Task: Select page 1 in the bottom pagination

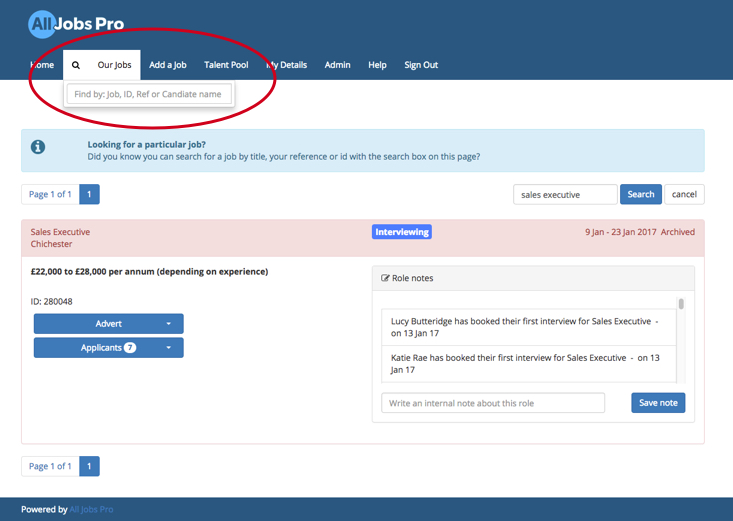Action: coord(89,466)
